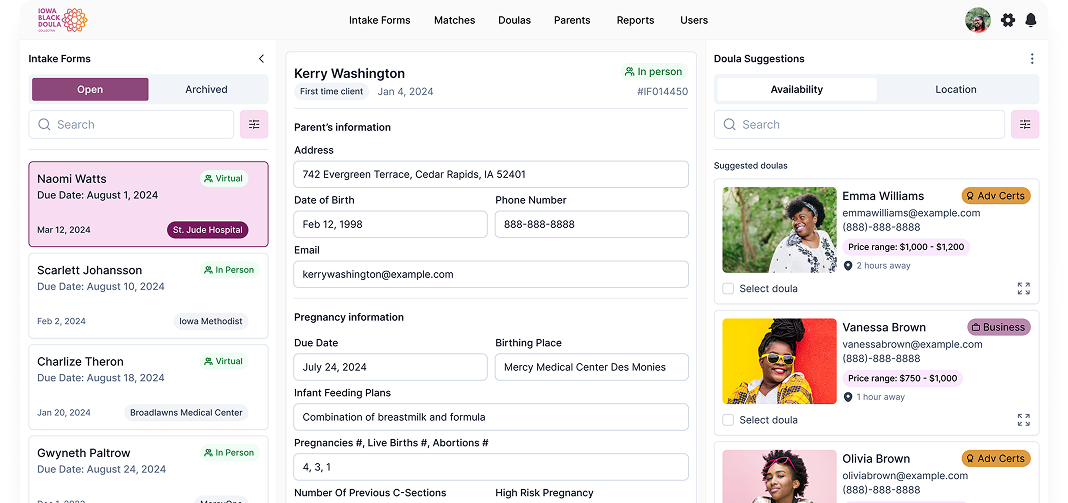Viewport: 1068px width, 503px height.
Task: Collapse the Intake Forms panel
Action: [x=261, y=59]
